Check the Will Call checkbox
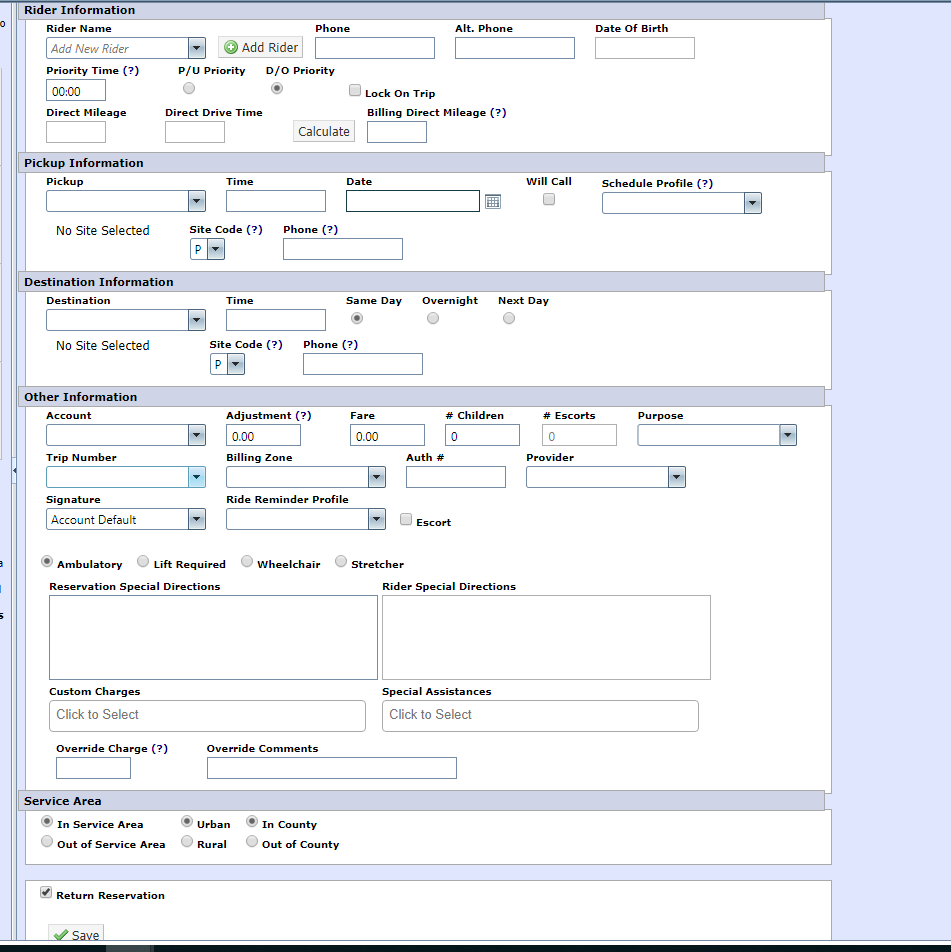Screen dimensions: 951x952 point(549,199)
